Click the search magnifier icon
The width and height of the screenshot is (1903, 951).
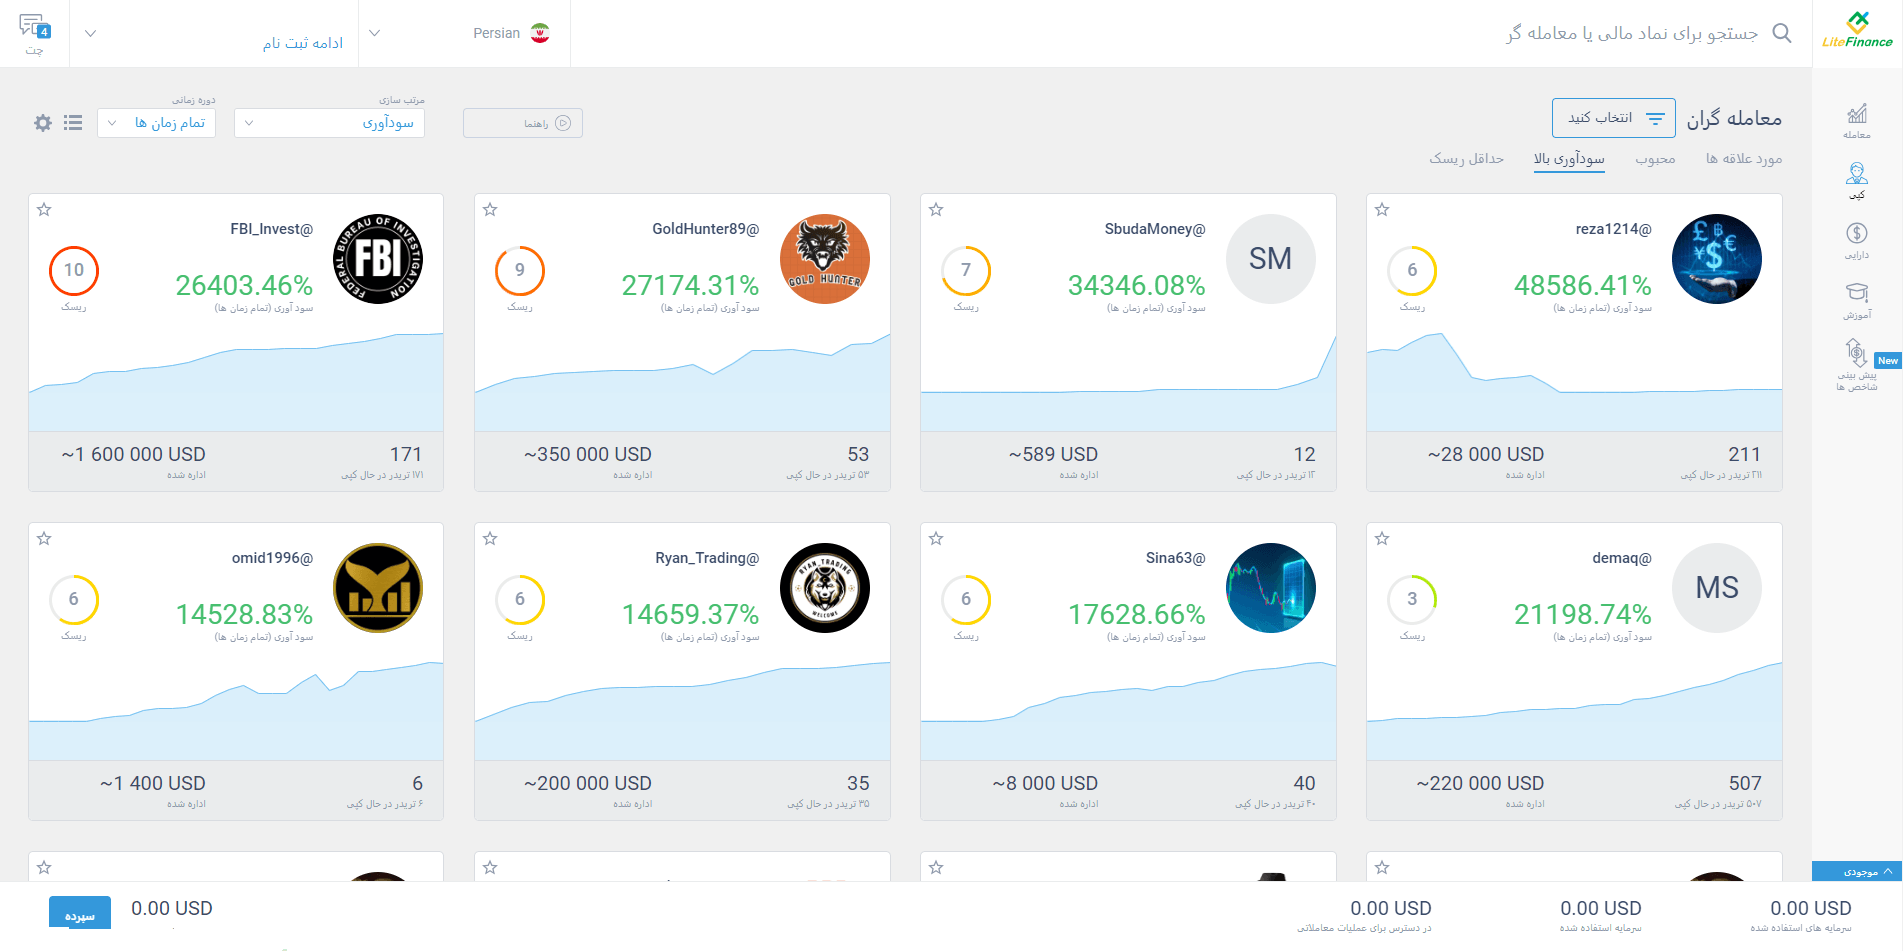pyautogui.click(x=1781, y=33)
